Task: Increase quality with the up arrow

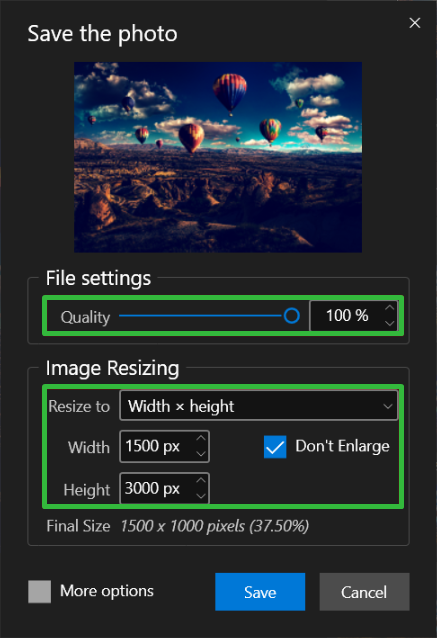Action: [390, 308]
